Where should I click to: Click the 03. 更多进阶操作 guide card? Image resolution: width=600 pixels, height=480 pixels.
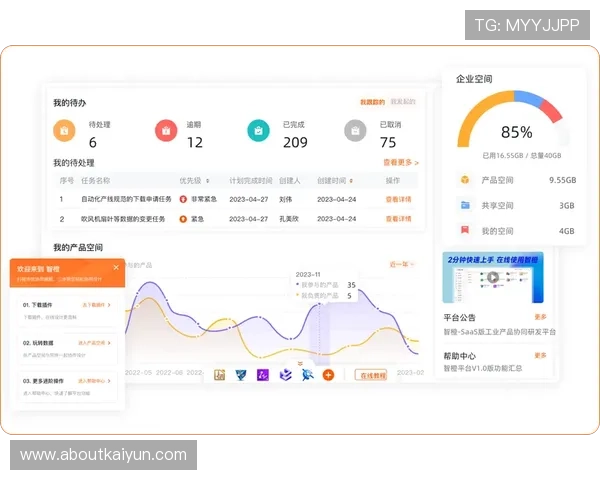[x=67, y=387]
